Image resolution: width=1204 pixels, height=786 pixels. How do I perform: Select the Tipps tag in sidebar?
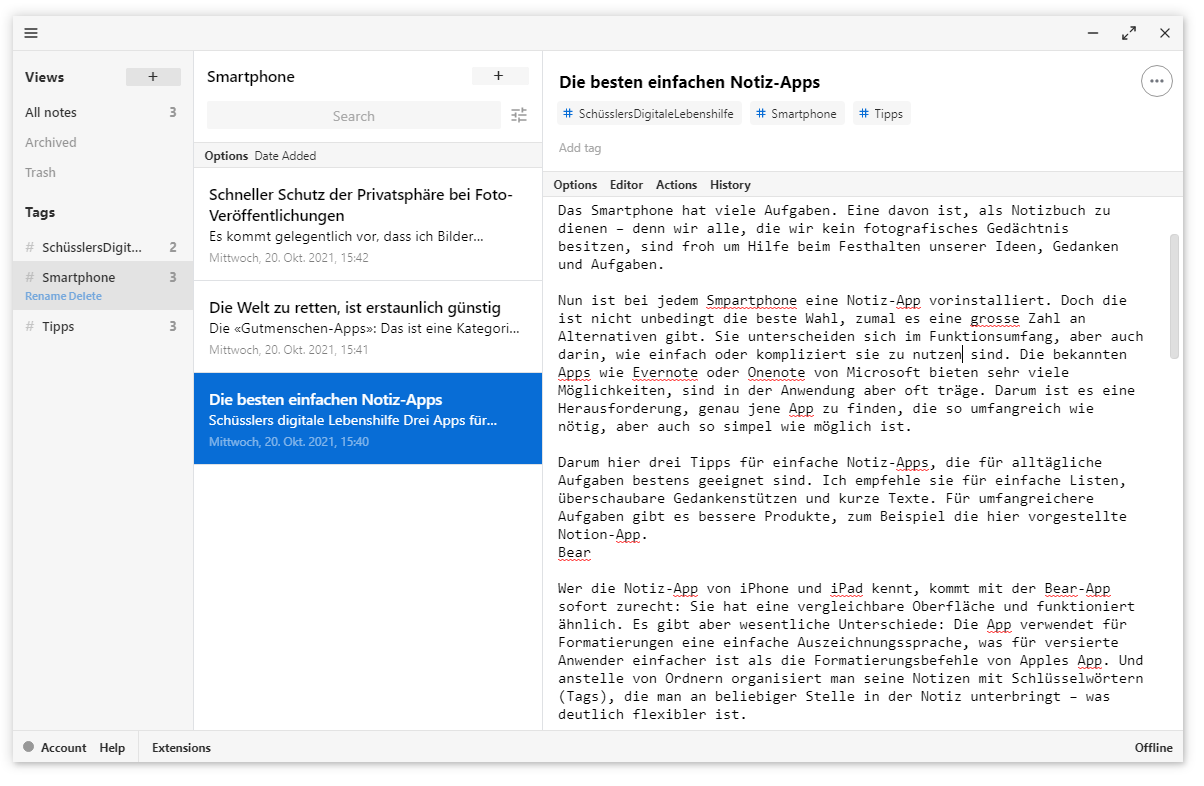(103, 326)
